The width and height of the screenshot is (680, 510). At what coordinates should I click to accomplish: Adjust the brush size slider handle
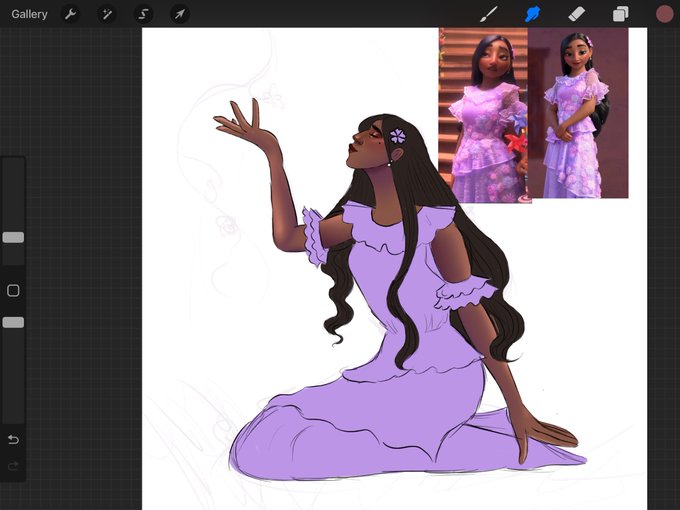tap(13, 237)
